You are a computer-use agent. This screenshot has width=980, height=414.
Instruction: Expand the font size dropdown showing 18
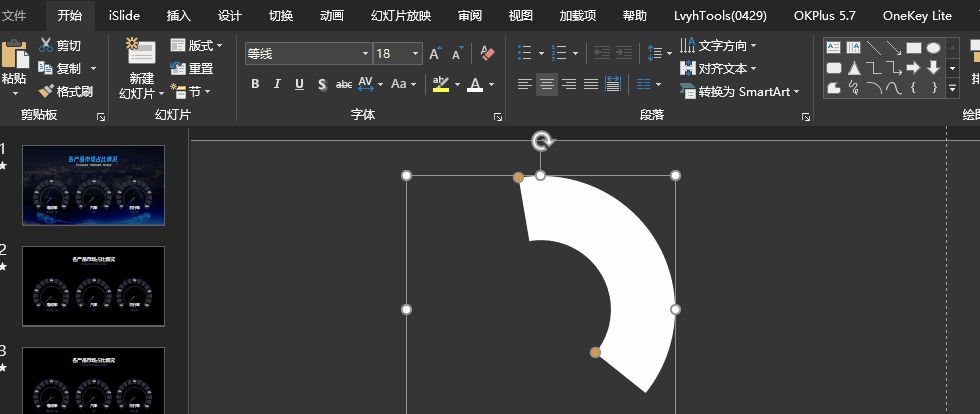[415, 54]
